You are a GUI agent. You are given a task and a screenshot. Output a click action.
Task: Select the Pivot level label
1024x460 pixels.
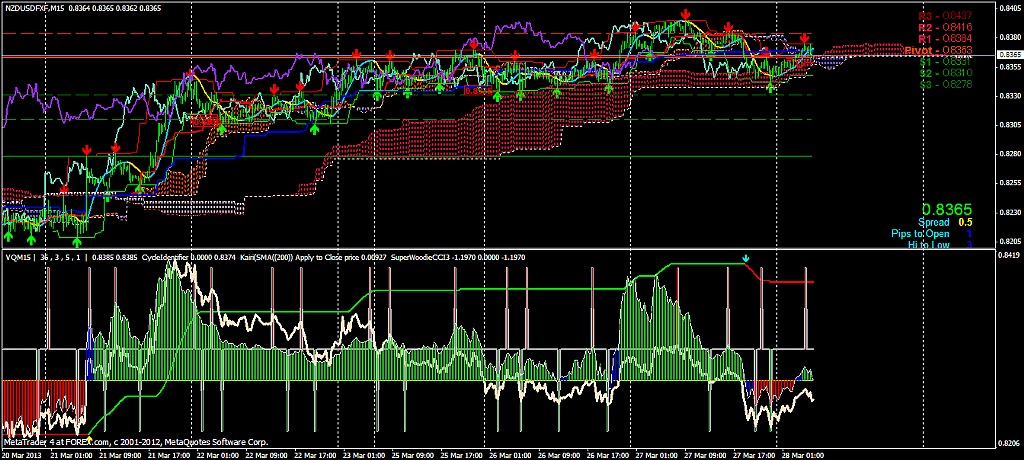pyautogui.click(x=938, y=49)
